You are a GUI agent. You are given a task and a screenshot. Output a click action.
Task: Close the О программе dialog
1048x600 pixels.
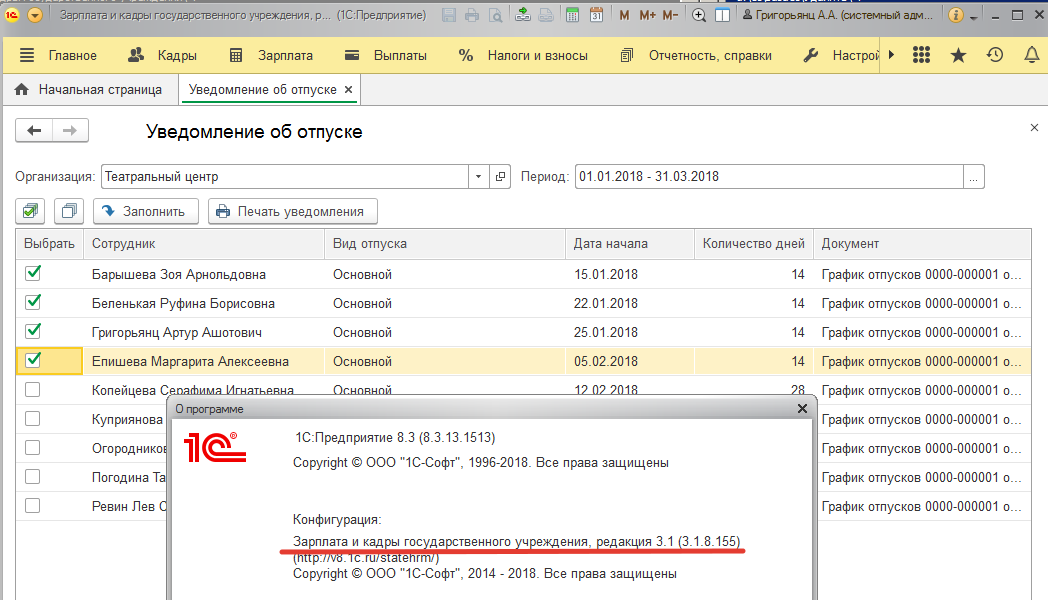pos(802,408)
